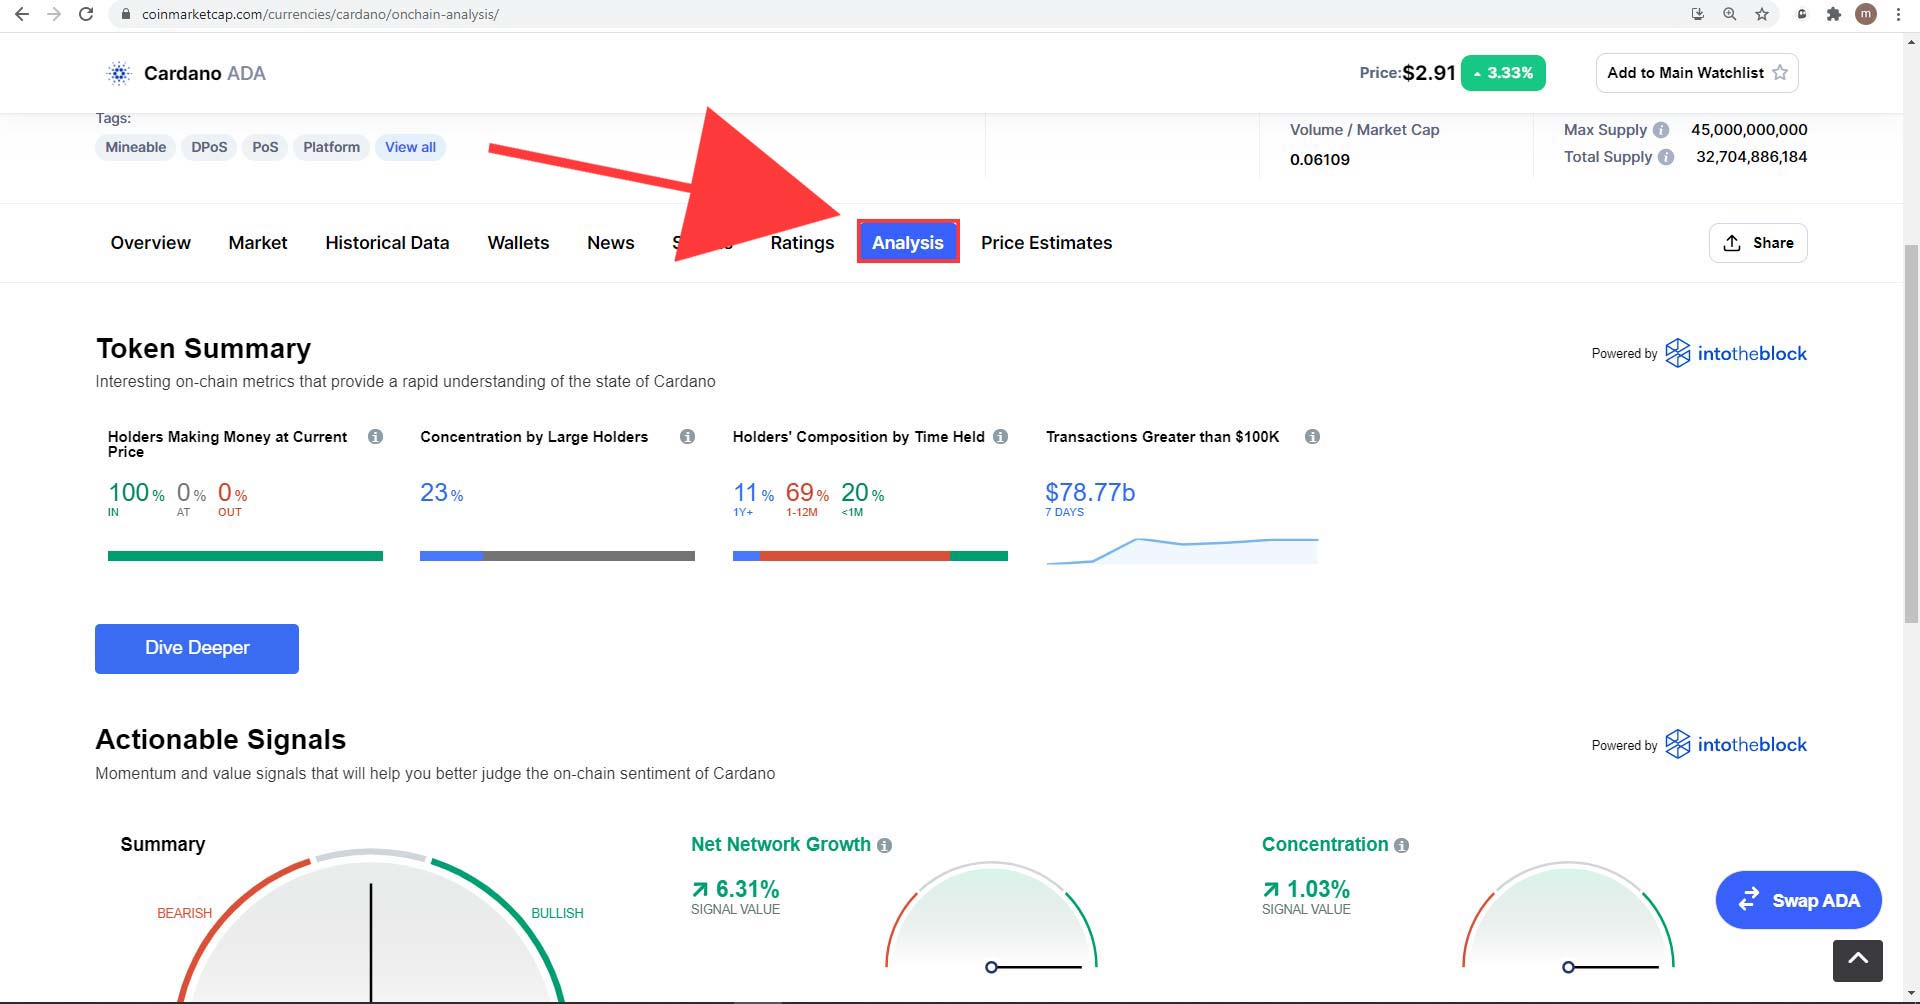Click the zoom magnifier icon in address bar
Viewport: 1920px width, 1004px height.
[1729, 14]
